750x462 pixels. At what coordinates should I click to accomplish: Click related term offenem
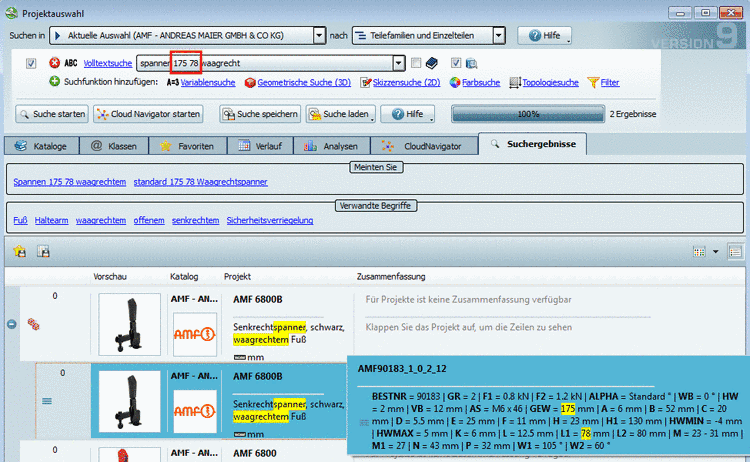pos(149,220)
